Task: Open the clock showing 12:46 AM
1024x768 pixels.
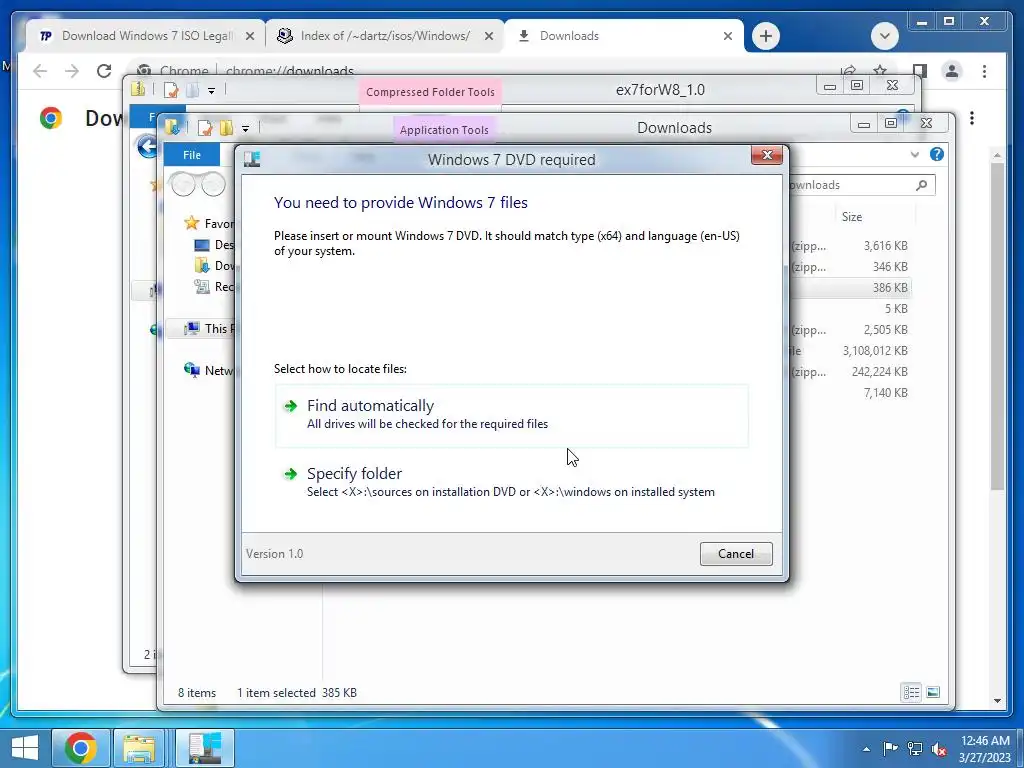Action: pos(984,749)
